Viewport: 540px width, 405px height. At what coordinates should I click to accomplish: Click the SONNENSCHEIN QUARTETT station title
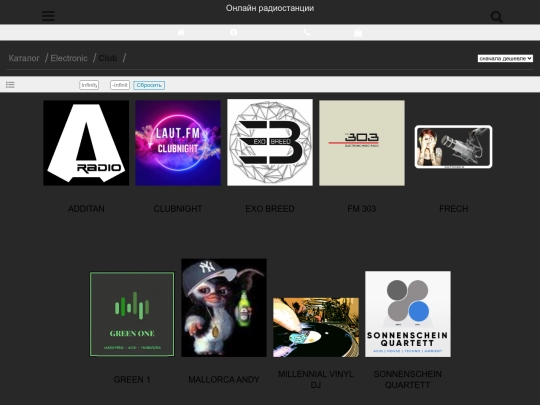[408, 380]
